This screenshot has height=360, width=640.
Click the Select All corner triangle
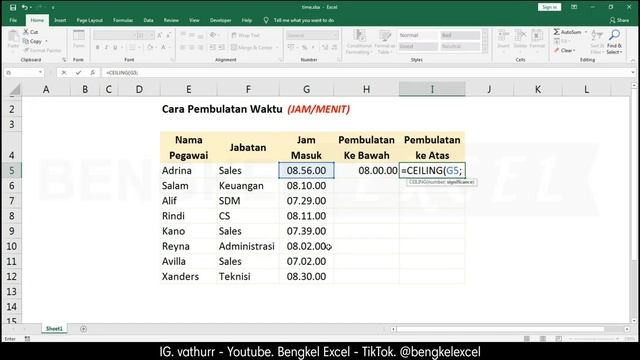[14, 90]
